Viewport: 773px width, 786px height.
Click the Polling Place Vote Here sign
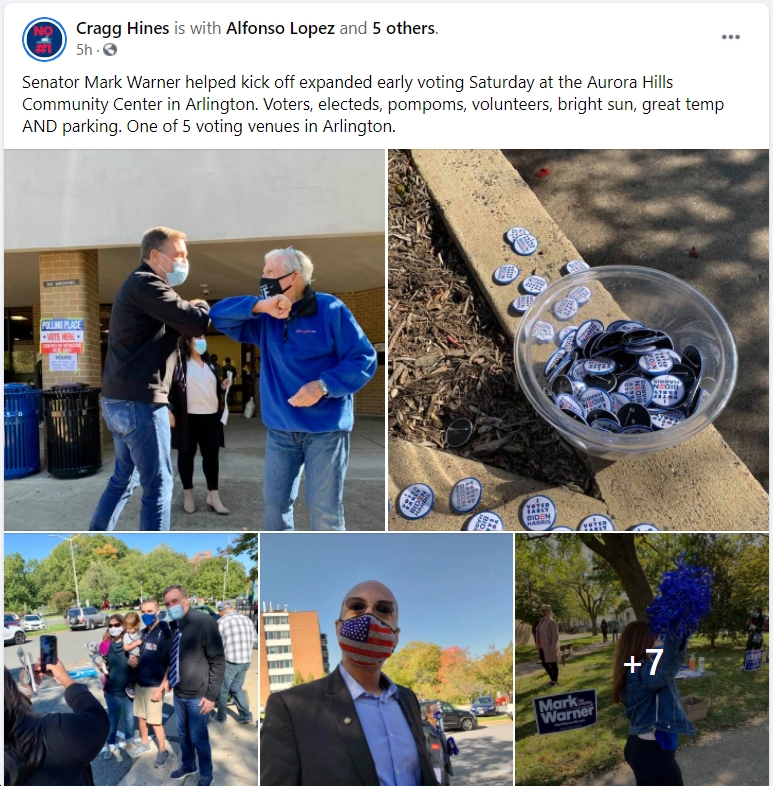(x=62, y=337)
